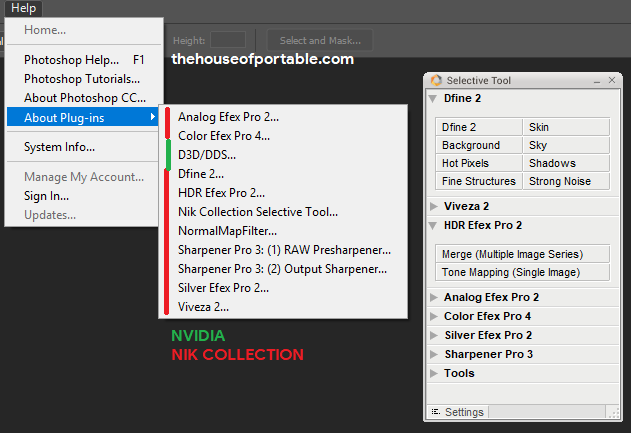Apply the Sky noise preset
This screenshot has width=631, height=433.
click(566, 145)
